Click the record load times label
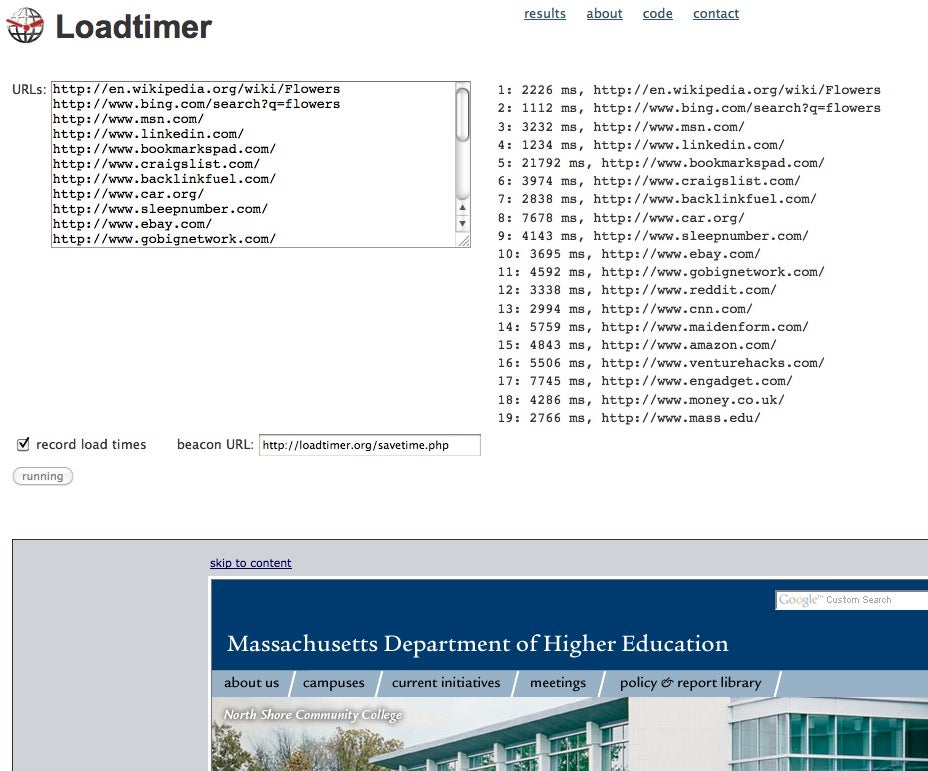 pyautogui.click(x=91, y=444)
